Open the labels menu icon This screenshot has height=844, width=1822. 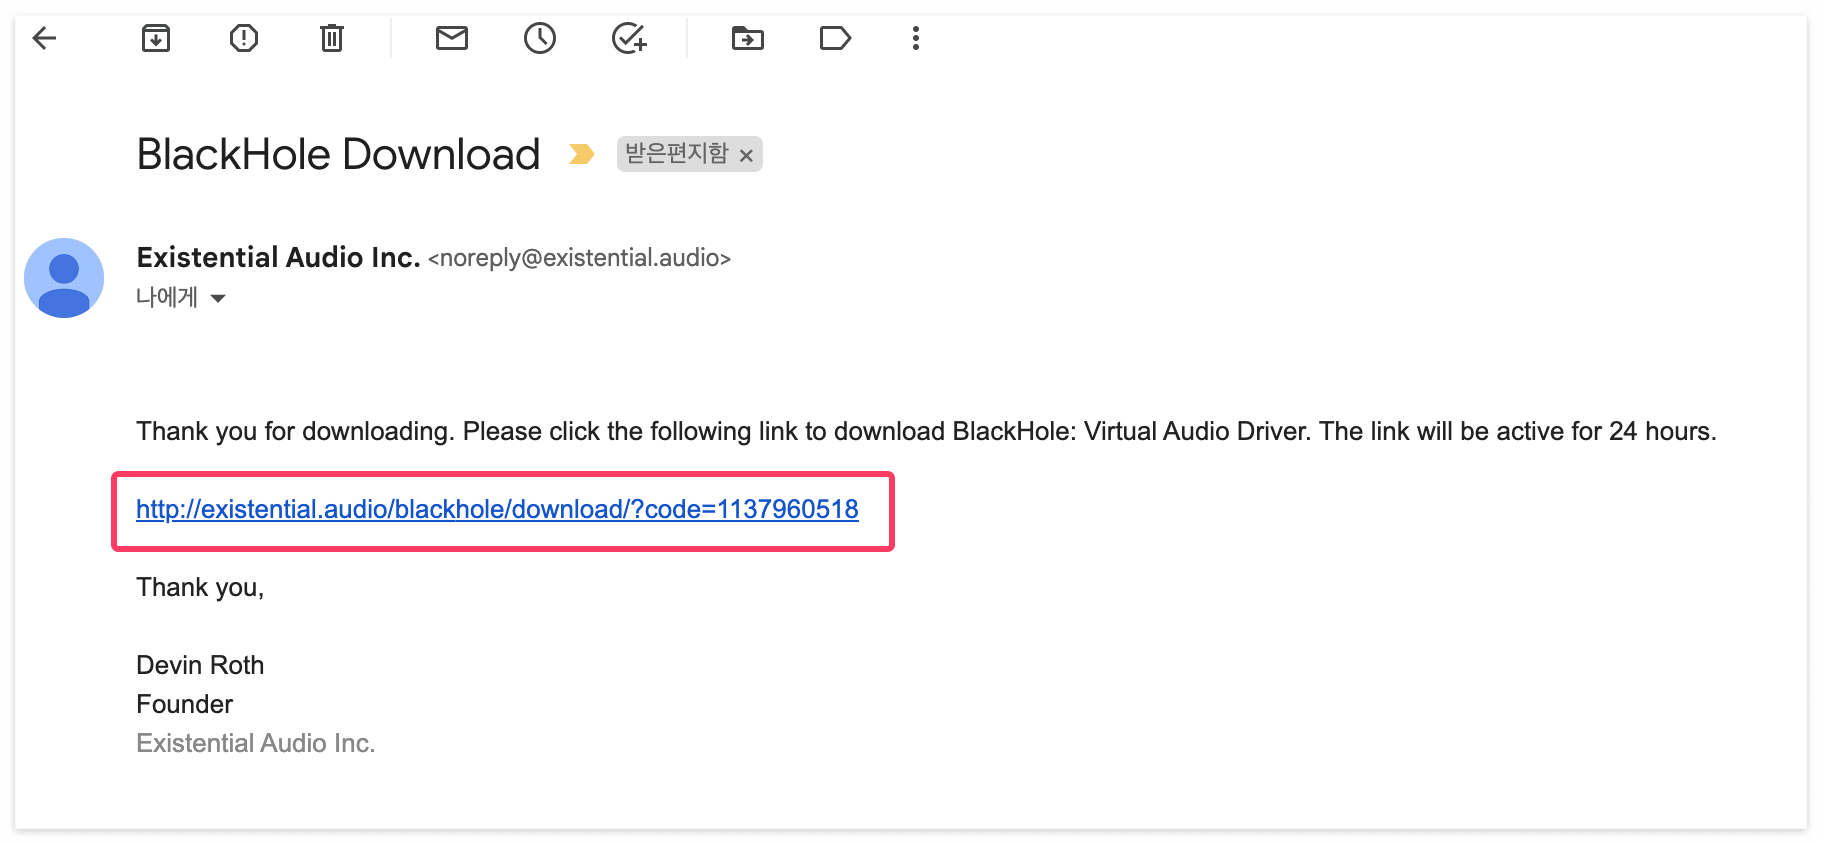835,39
